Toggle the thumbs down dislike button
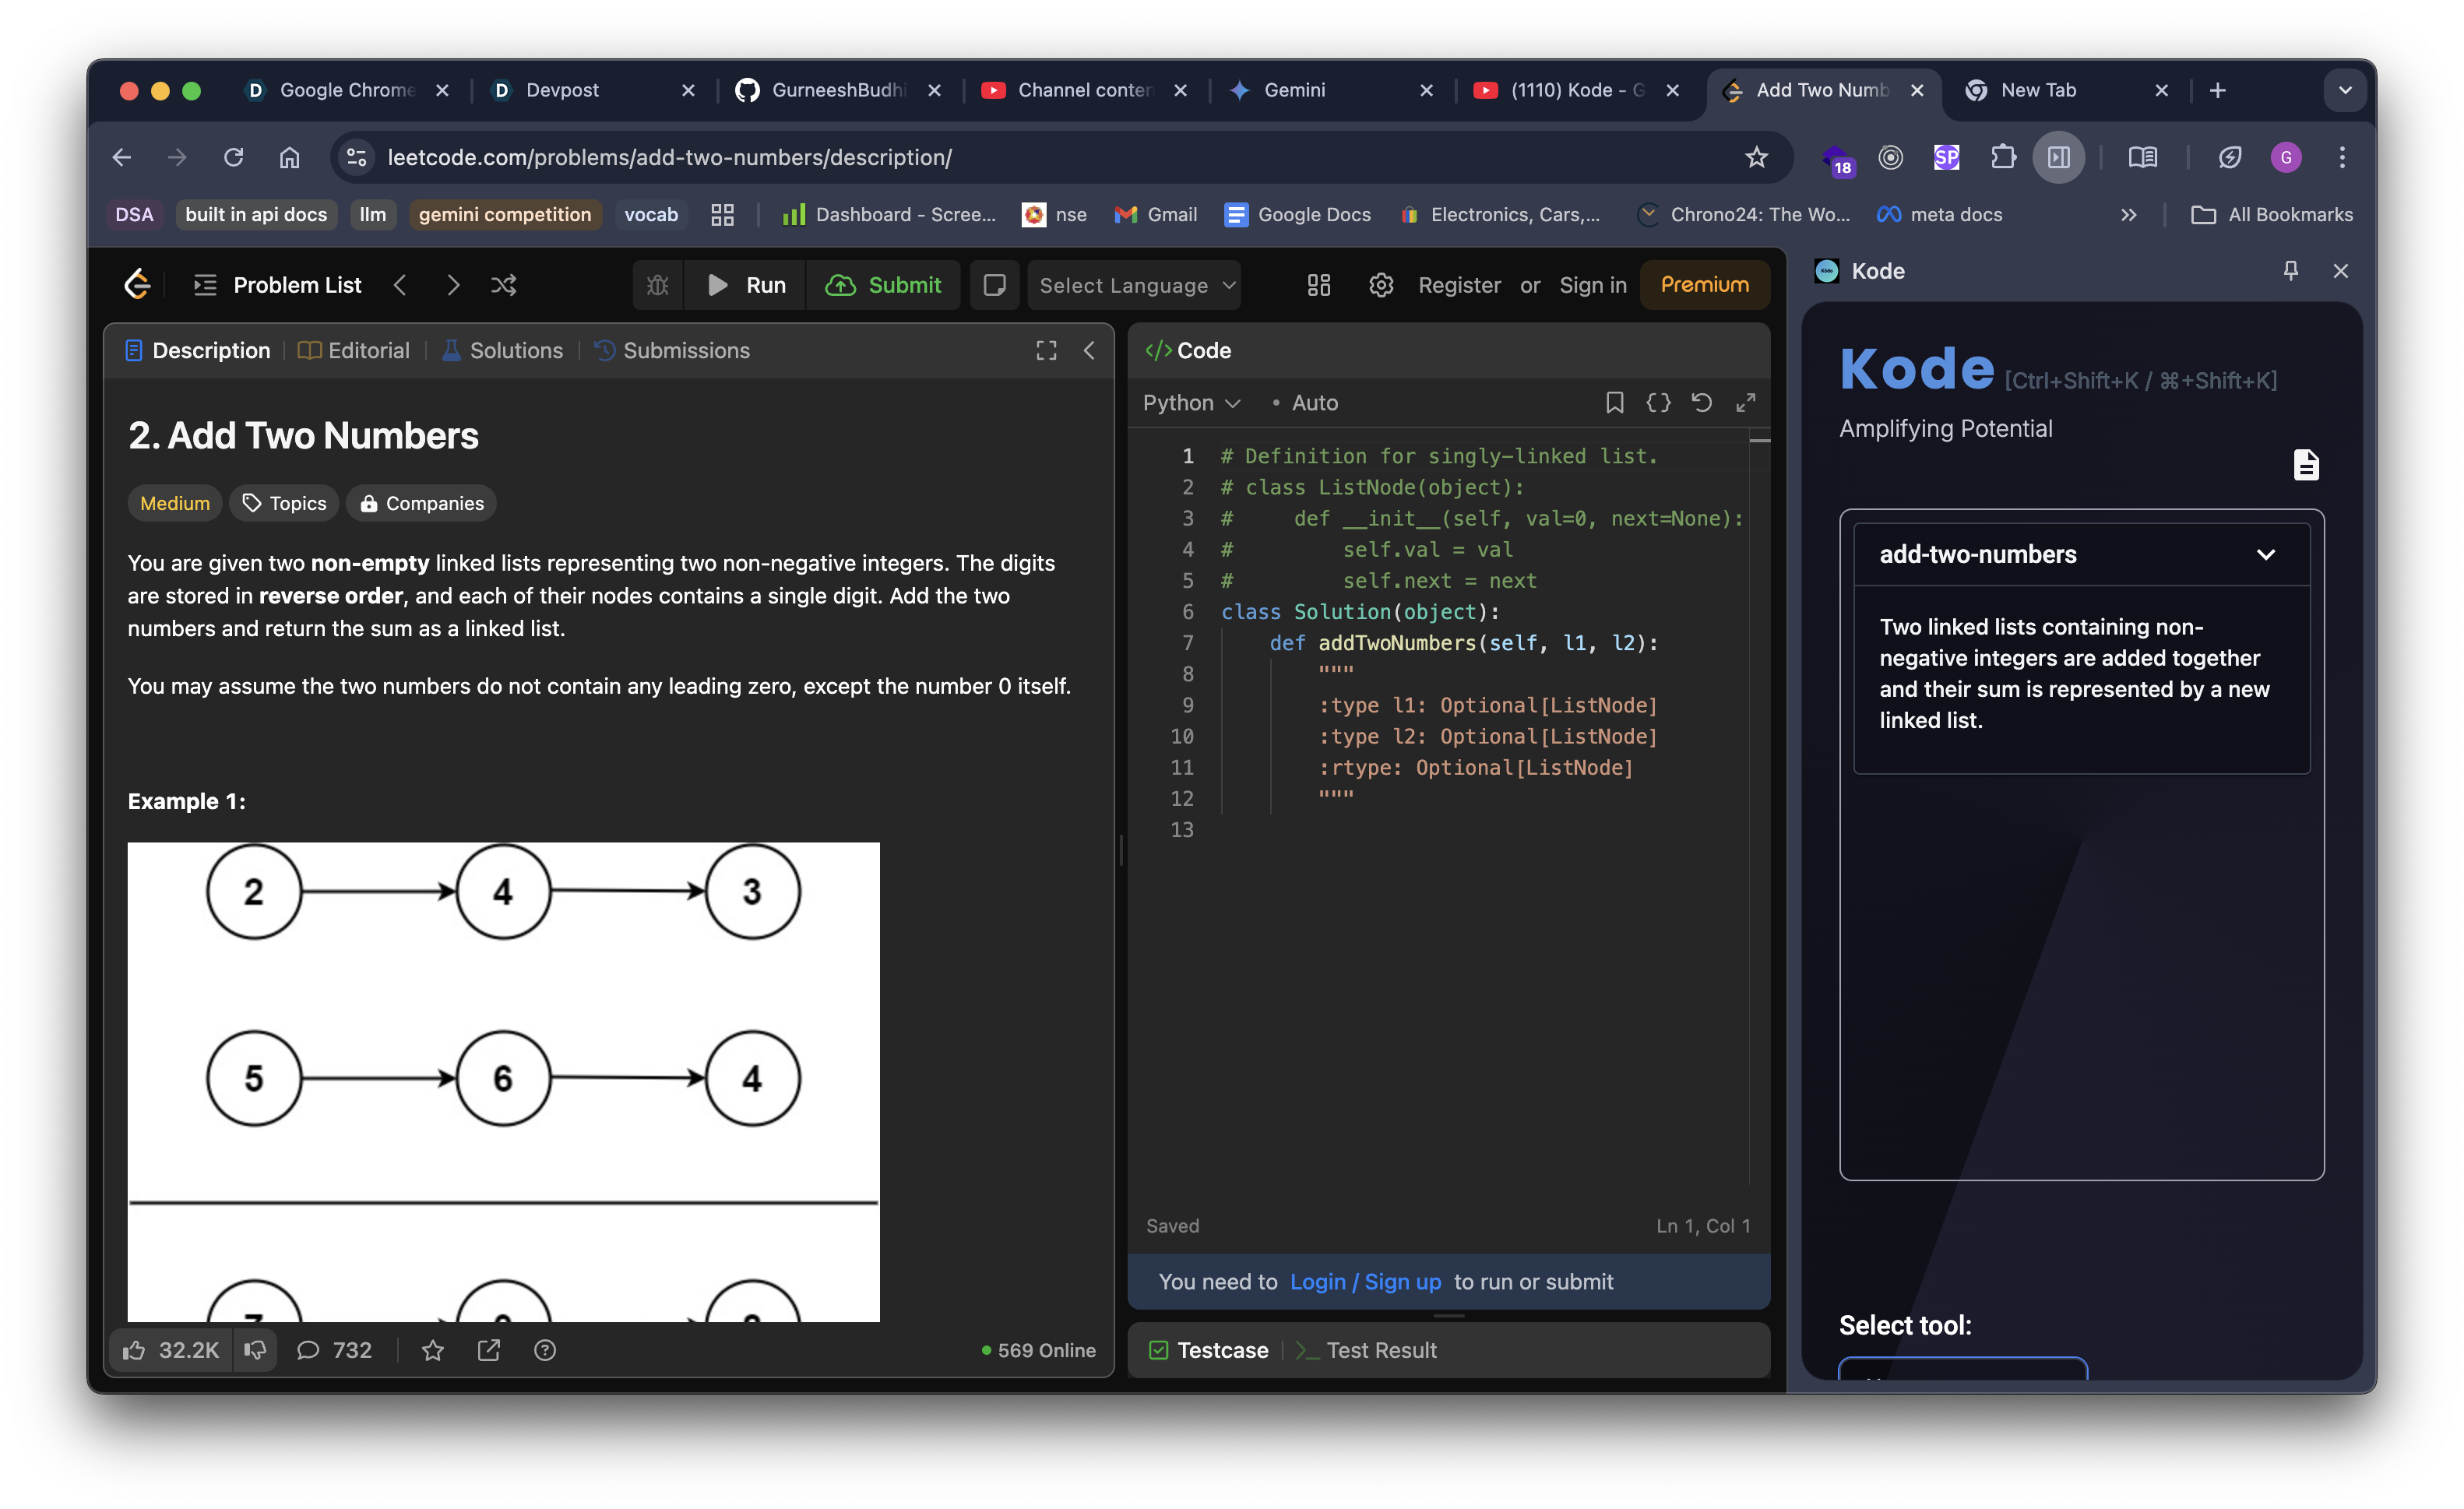 255,1350
